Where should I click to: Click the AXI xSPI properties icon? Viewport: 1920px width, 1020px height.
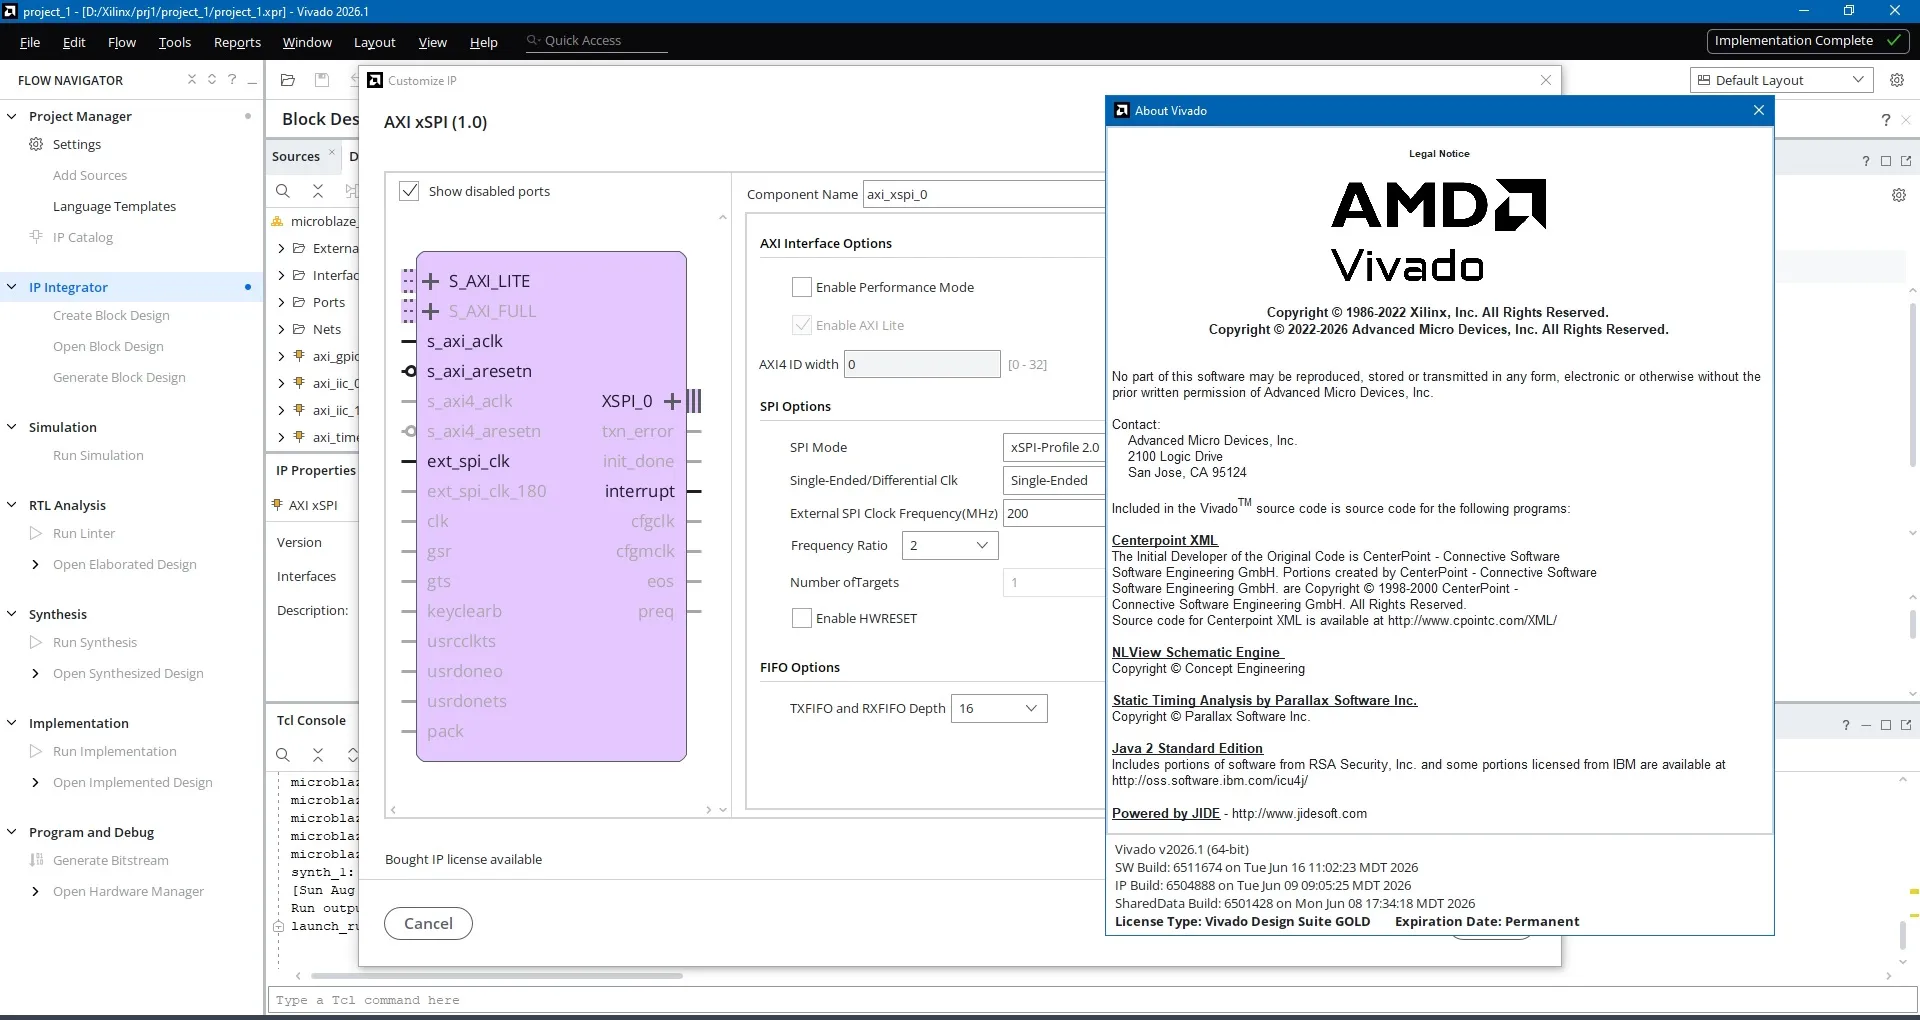[x=278, y=505]
